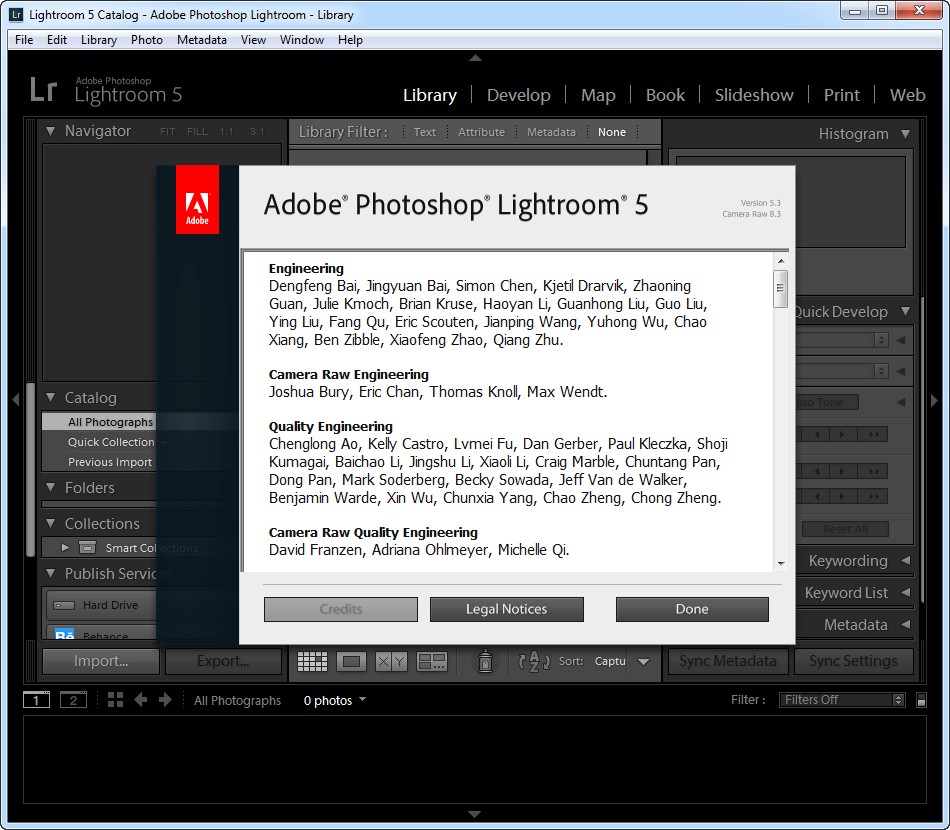This screenshot has width=950, height=830.
Task: Select Text in the Library Filter bar
Action: [424, 132]
